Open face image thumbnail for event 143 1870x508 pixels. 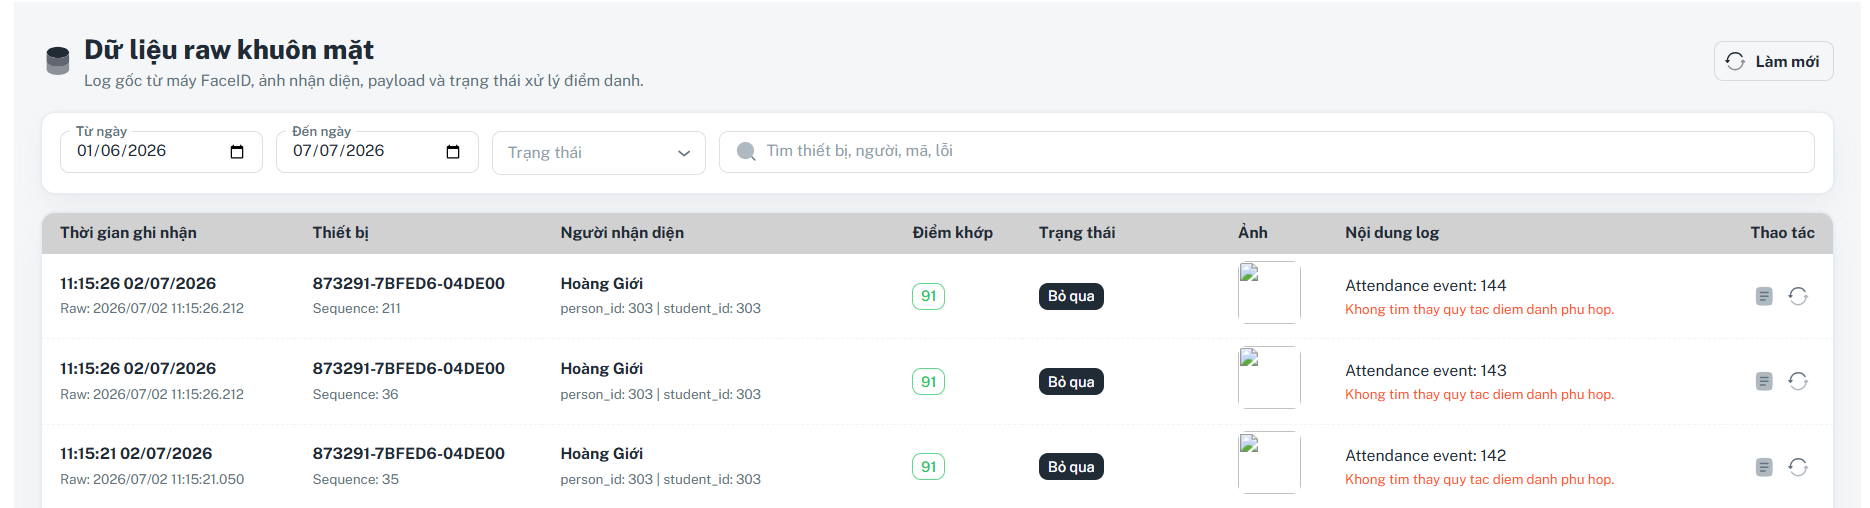click(1269, 377)
